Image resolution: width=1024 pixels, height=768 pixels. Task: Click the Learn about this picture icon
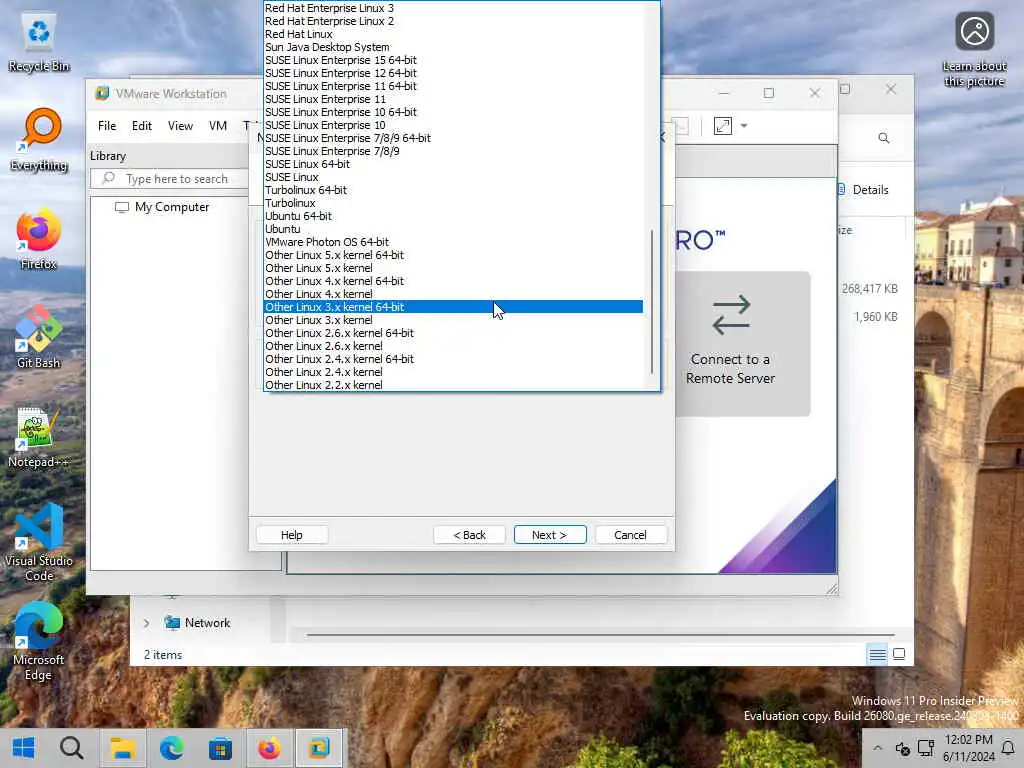pos(974,49)
